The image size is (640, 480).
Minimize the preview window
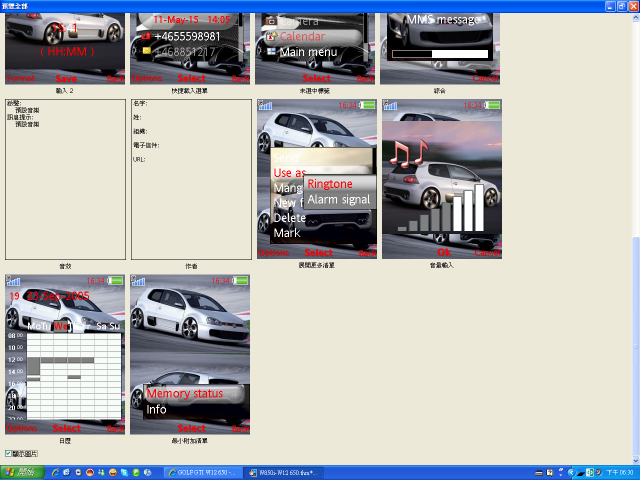click(x=610, y=6)
